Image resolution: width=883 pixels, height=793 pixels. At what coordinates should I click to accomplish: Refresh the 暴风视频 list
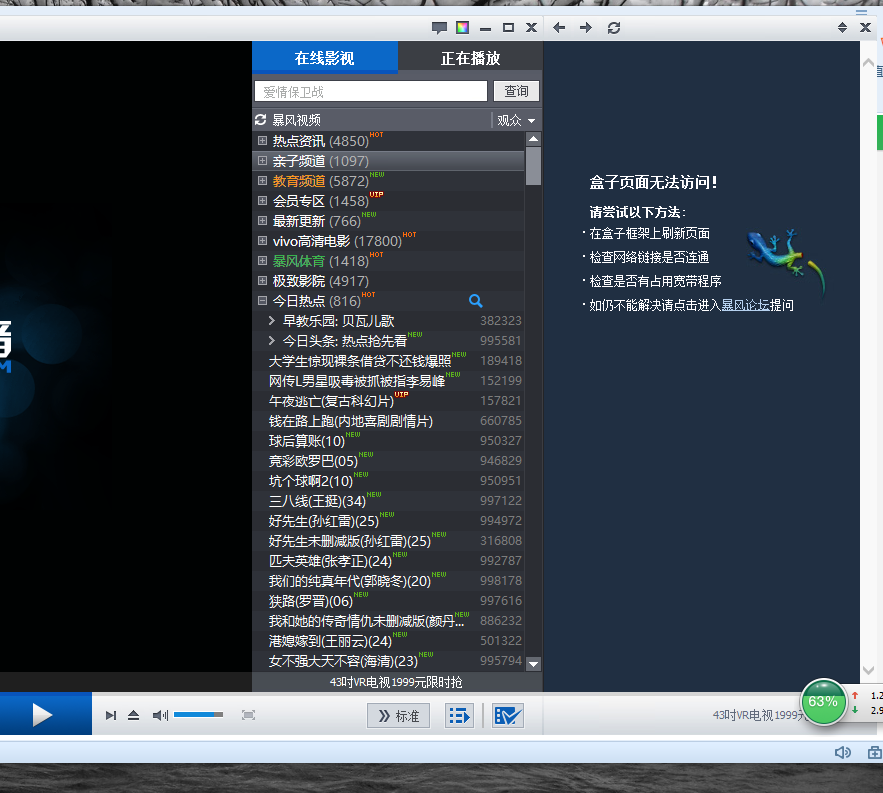click(x=260, y=120)
